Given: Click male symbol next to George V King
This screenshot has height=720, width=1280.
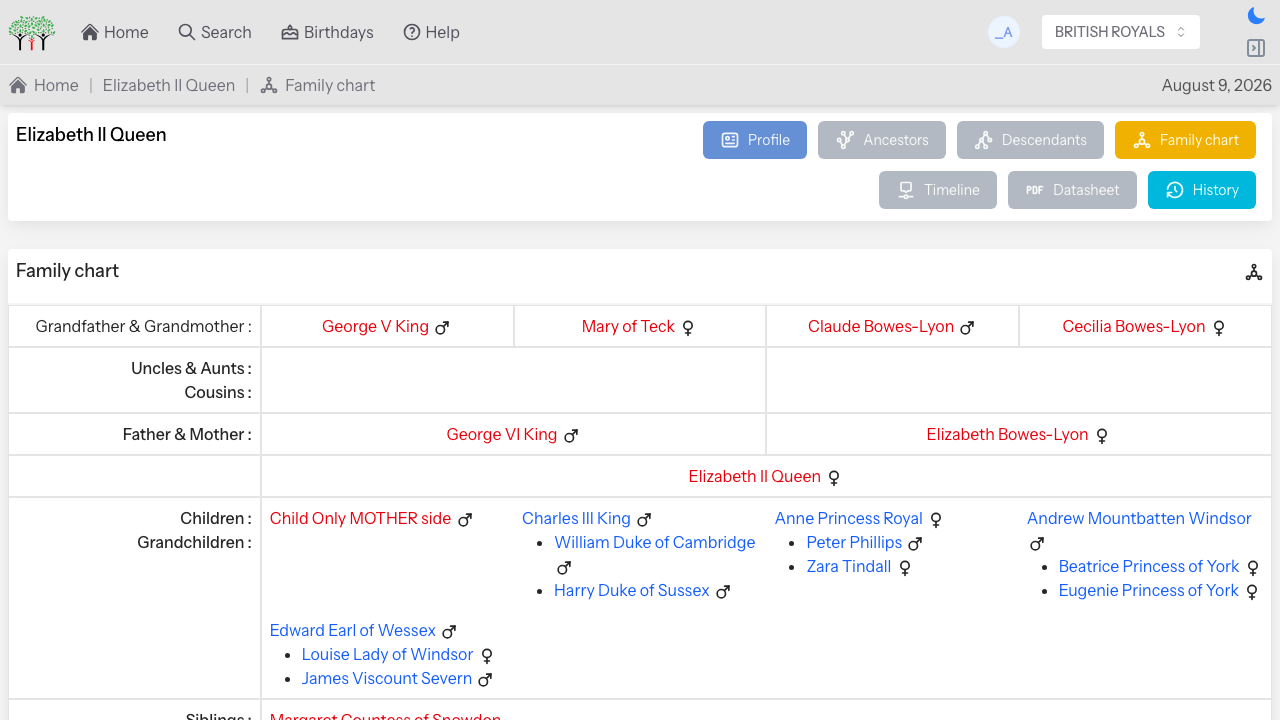Looking at the screenshot, I should point(442,327).
